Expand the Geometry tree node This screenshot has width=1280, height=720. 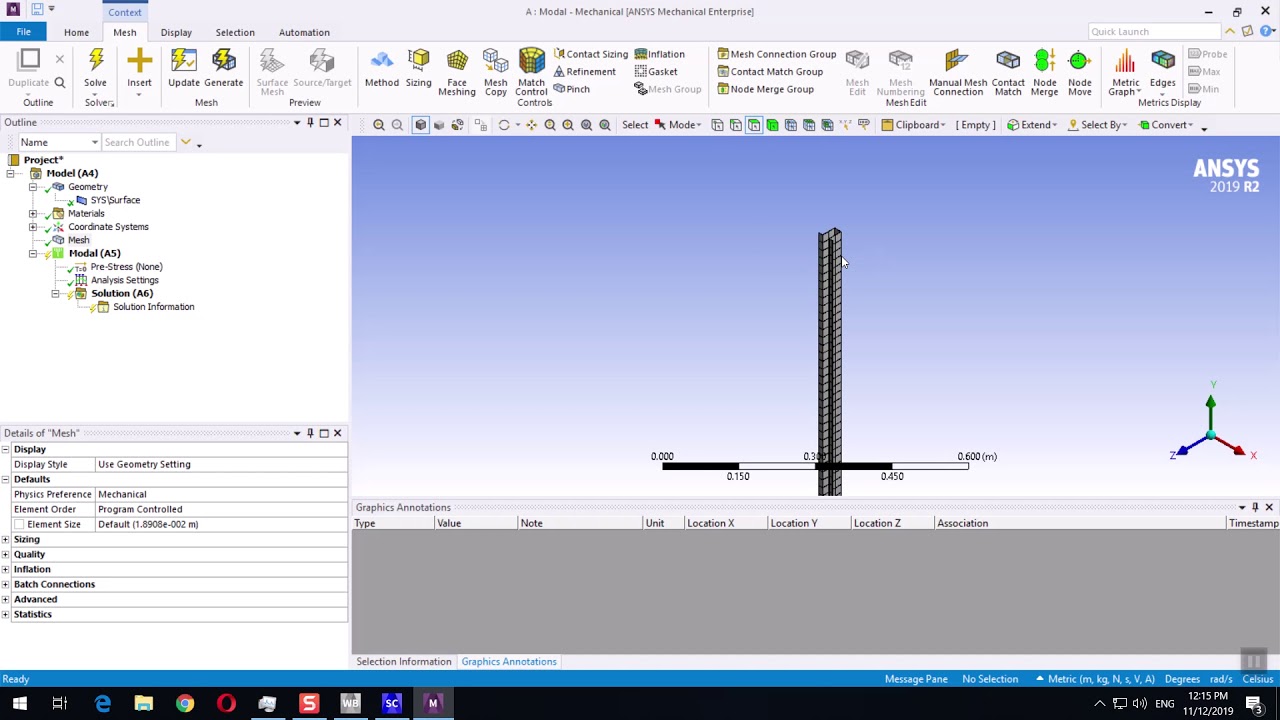33,187
